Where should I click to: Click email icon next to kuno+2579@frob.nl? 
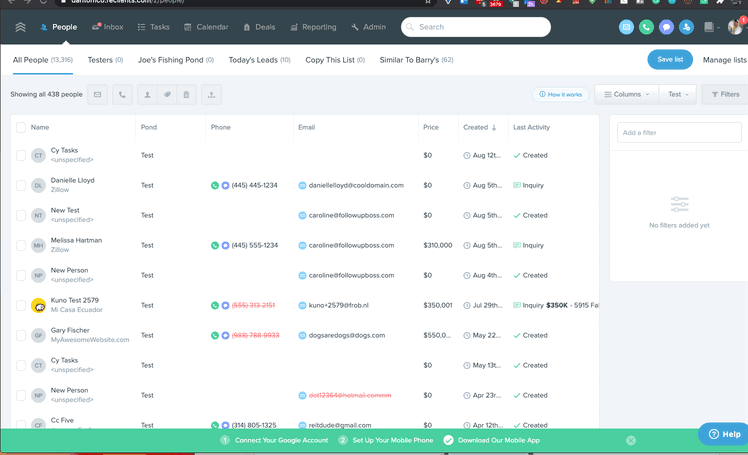pyautogui.click(x=302, y=306)
